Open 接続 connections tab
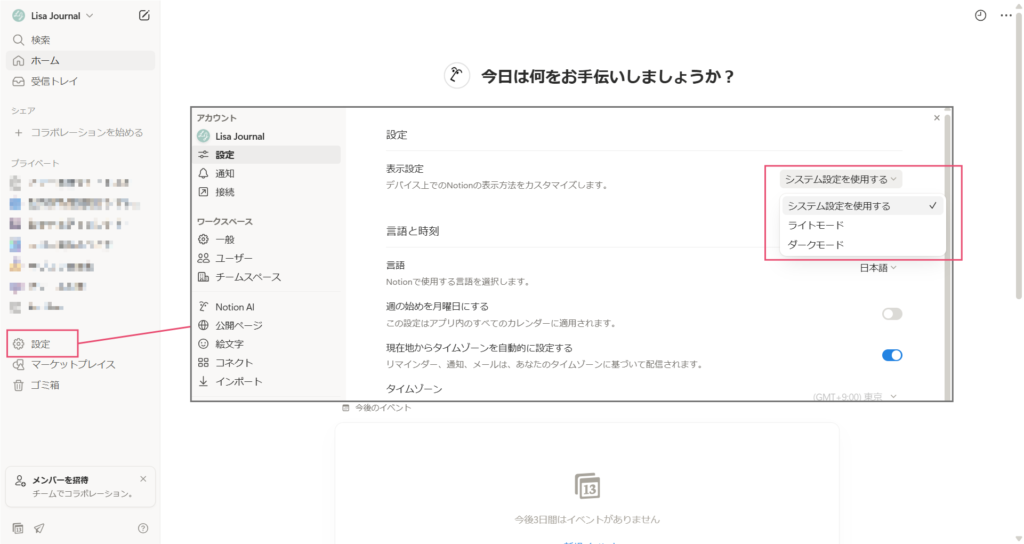Image resolution: width=1024 pixels, height=544 pixels. point(268,192)
